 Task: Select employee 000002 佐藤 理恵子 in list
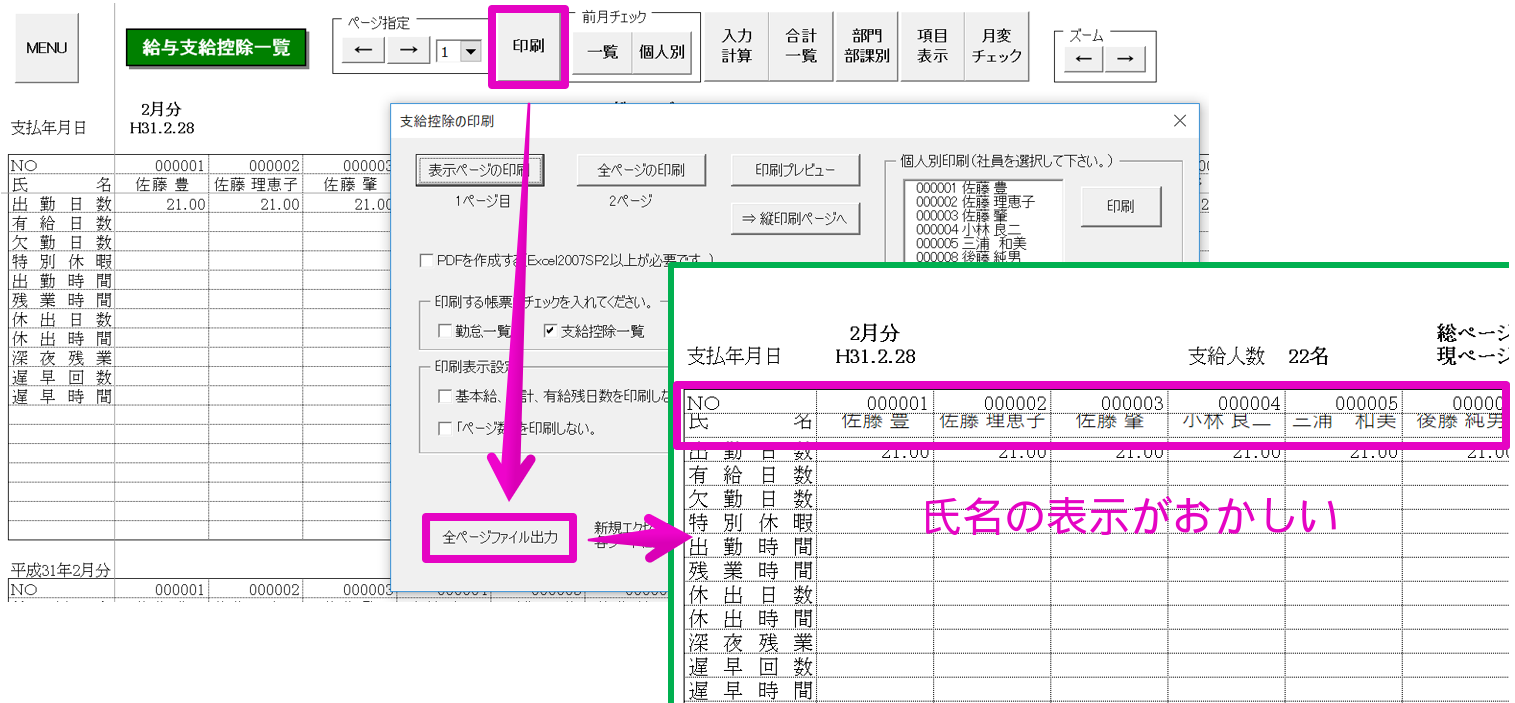[x=975, y=202]
